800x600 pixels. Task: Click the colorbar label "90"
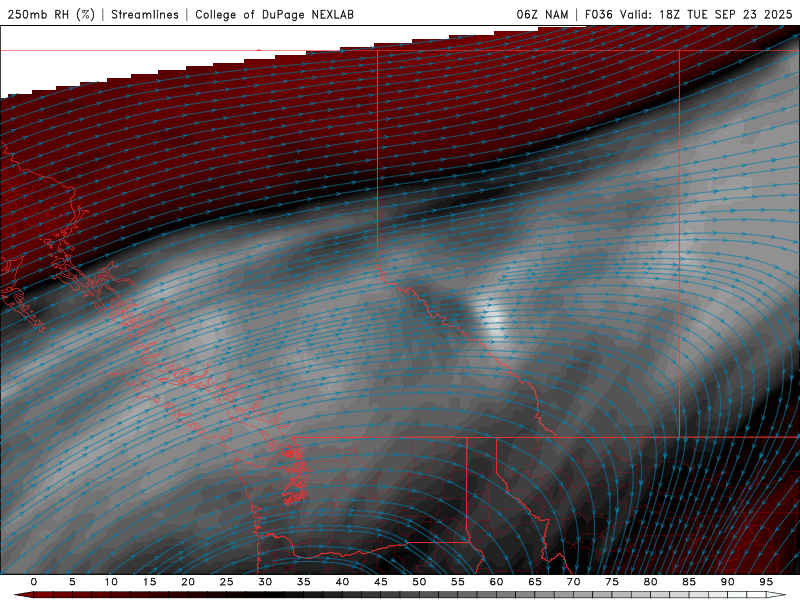728,582
